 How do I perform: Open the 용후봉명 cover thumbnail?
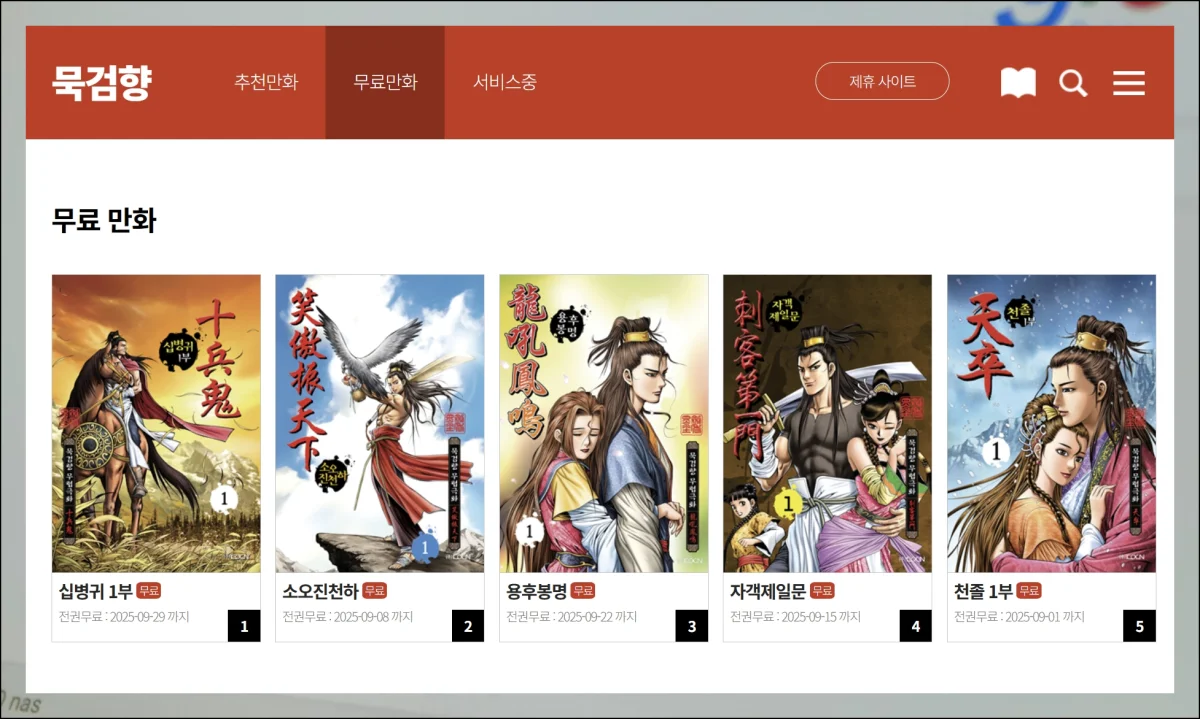[x=604, y=423]
